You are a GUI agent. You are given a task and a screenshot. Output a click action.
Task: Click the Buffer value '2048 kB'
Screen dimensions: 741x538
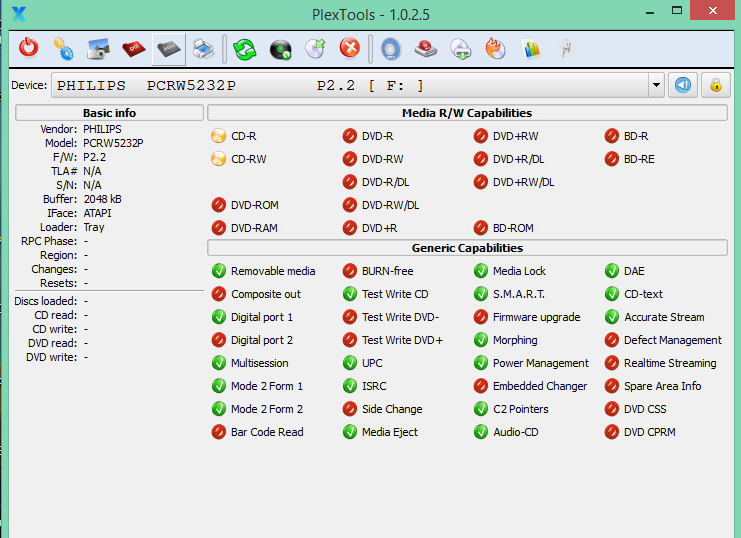(103, 199)
